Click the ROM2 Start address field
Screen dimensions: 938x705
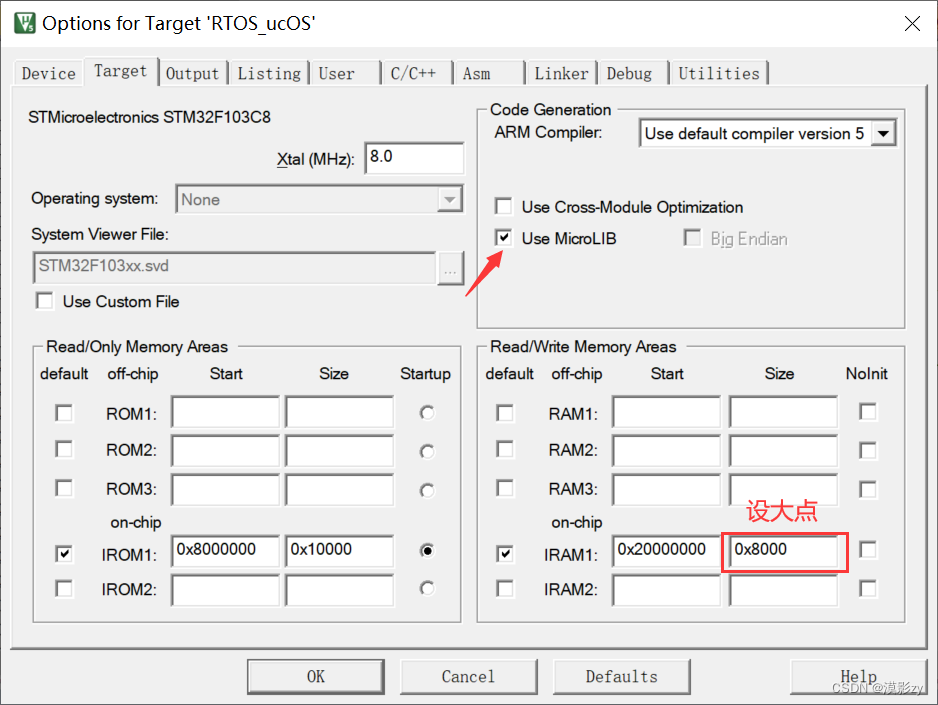point(225,450)
